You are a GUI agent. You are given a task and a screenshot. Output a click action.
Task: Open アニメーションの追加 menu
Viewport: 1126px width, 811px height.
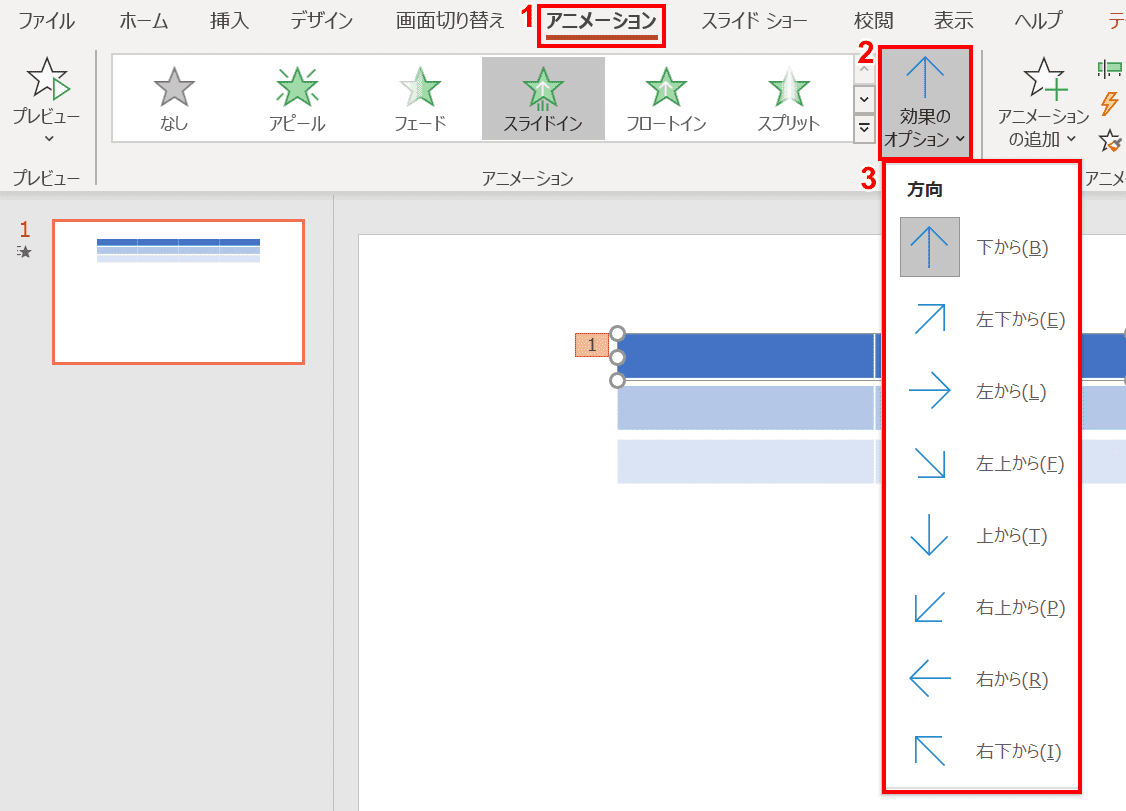1043,103
